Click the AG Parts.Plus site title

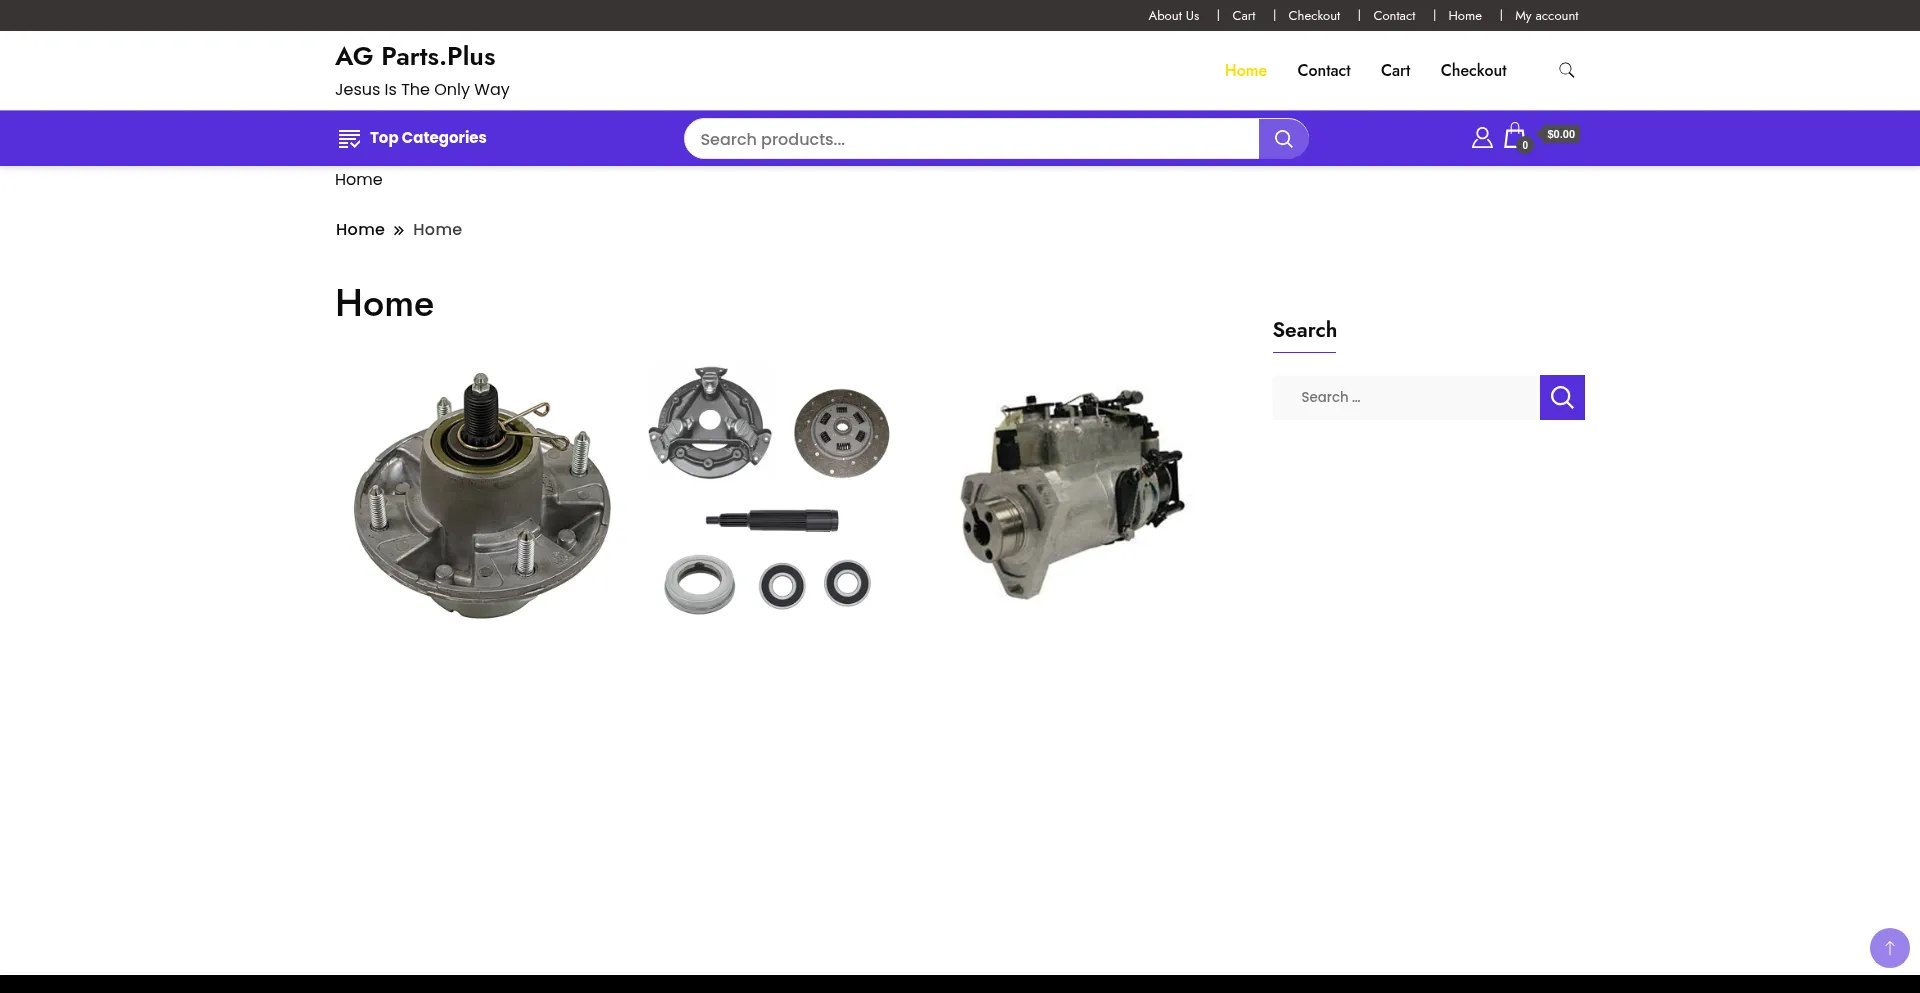tap(415, 57)
